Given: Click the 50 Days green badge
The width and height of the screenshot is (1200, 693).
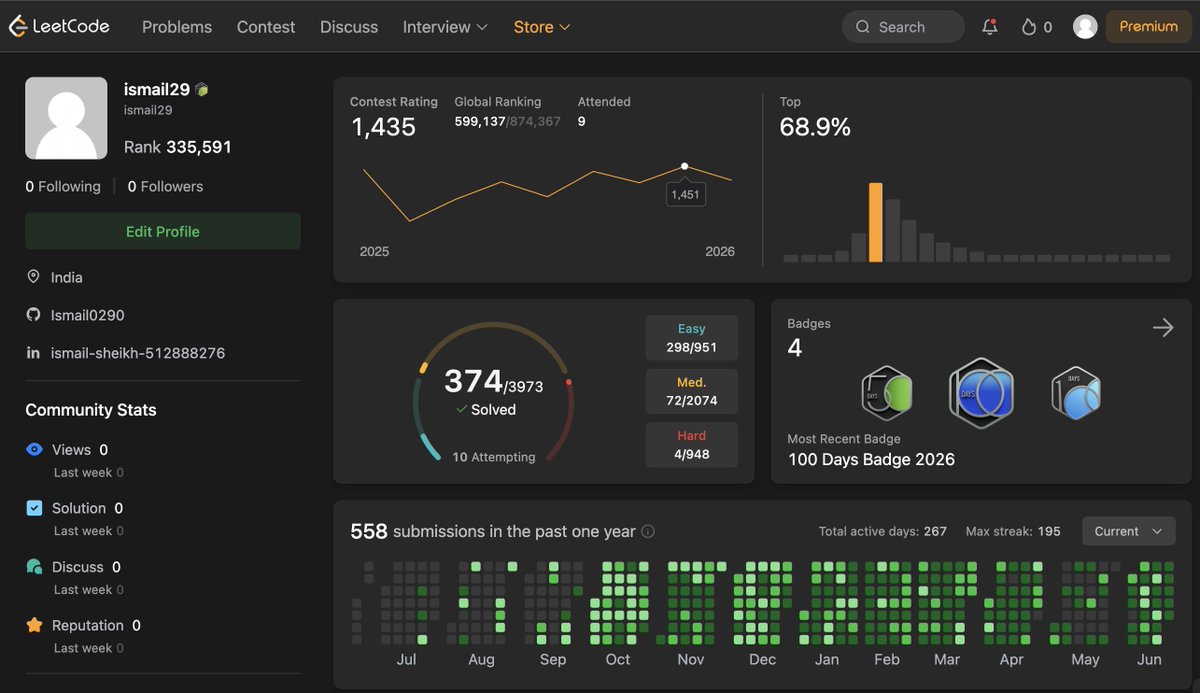Looking at the screenshot, I should tap(887, 393).
